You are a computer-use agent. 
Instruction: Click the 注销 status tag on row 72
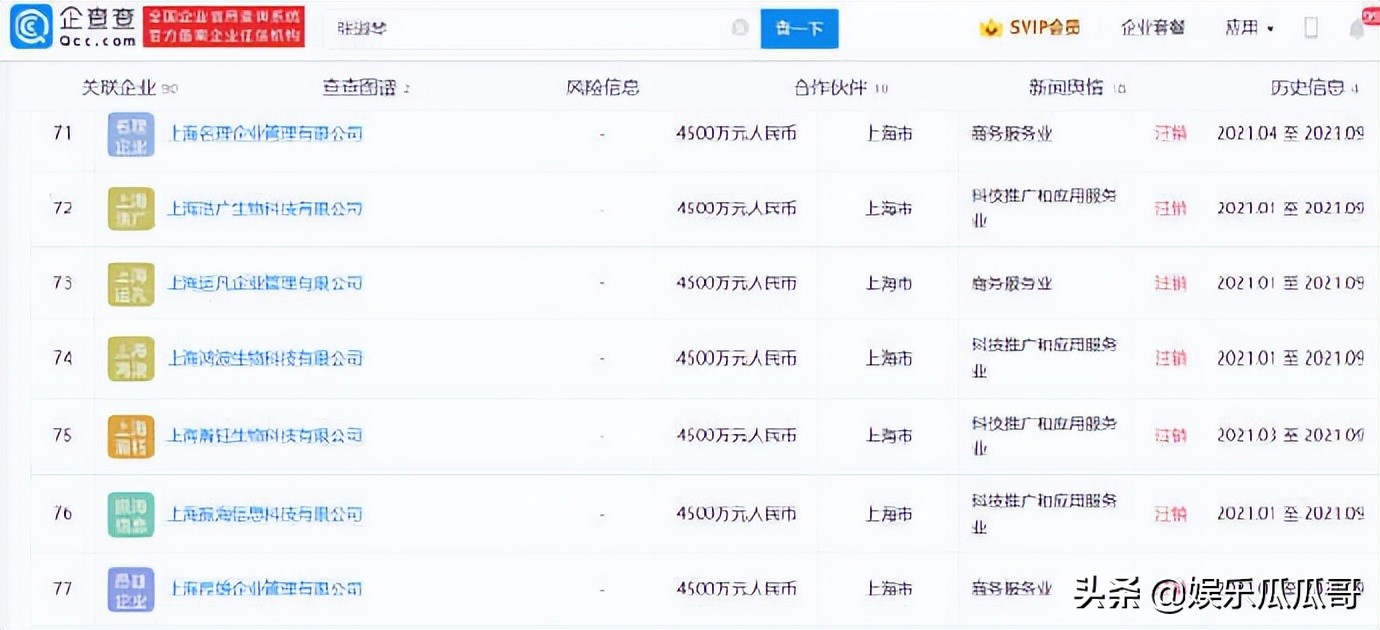coord(1170,208)
